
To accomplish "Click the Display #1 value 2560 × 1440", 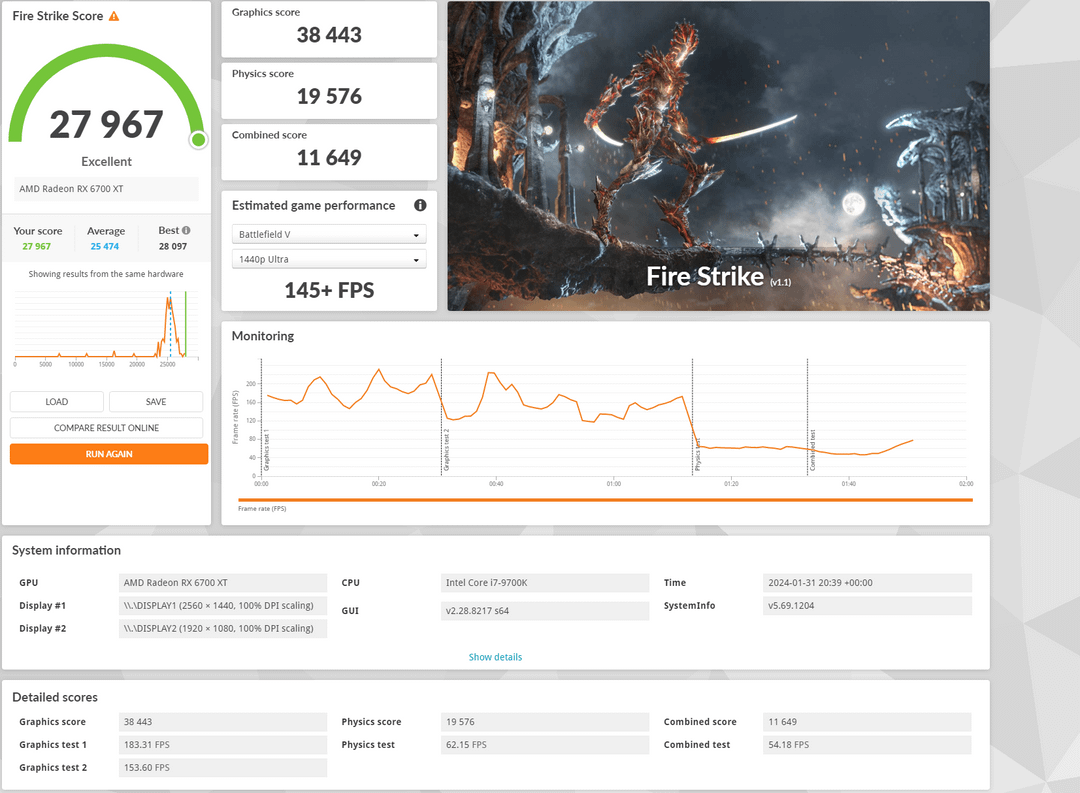I will coord(222,606).
